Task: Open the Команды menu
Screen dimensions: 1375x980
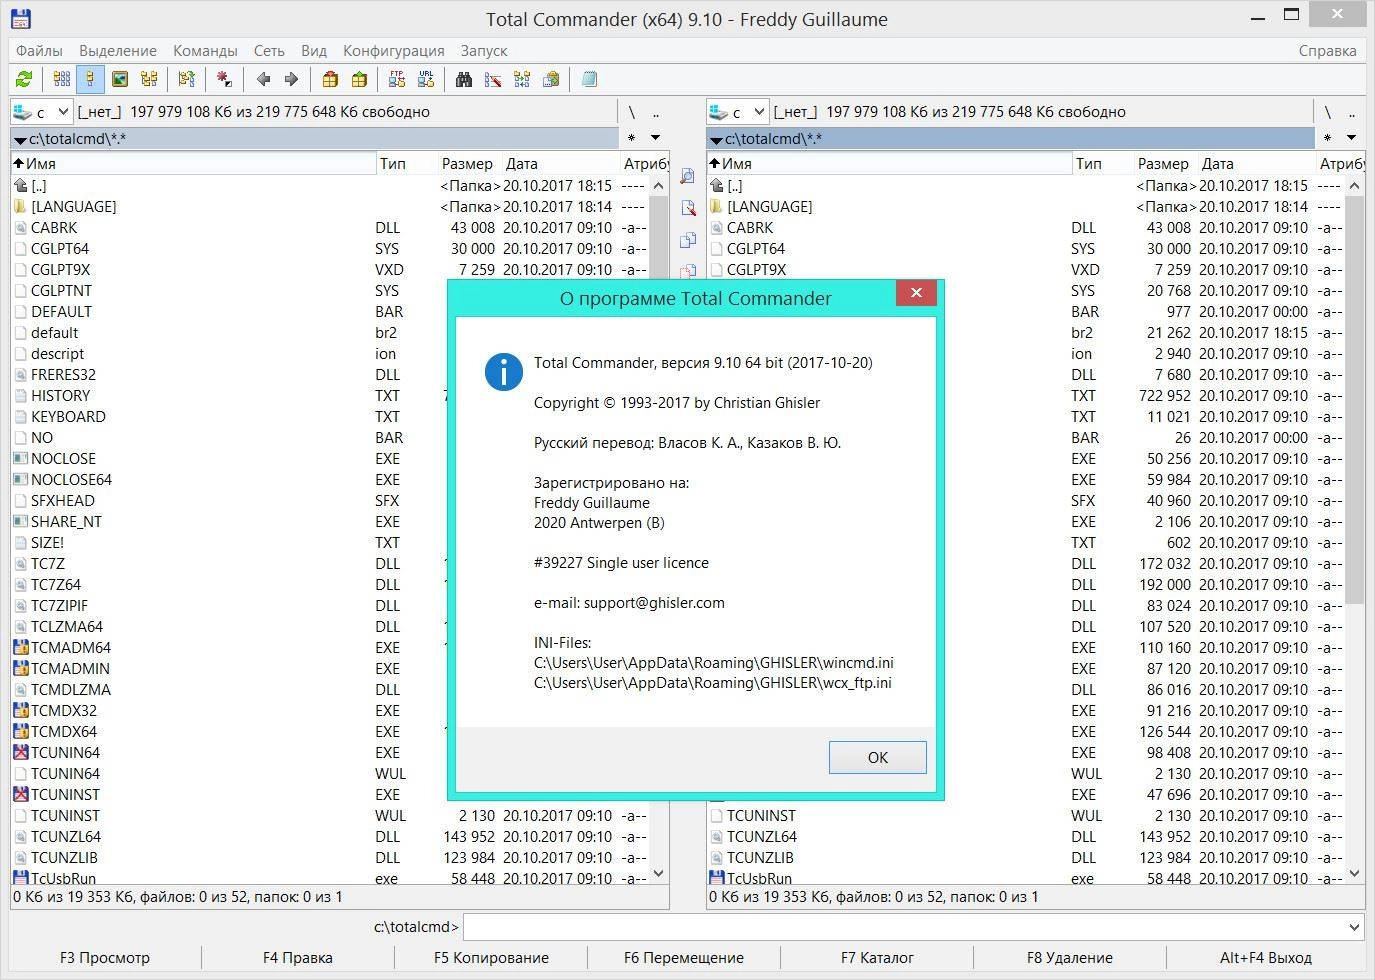Action: point(205,50)
